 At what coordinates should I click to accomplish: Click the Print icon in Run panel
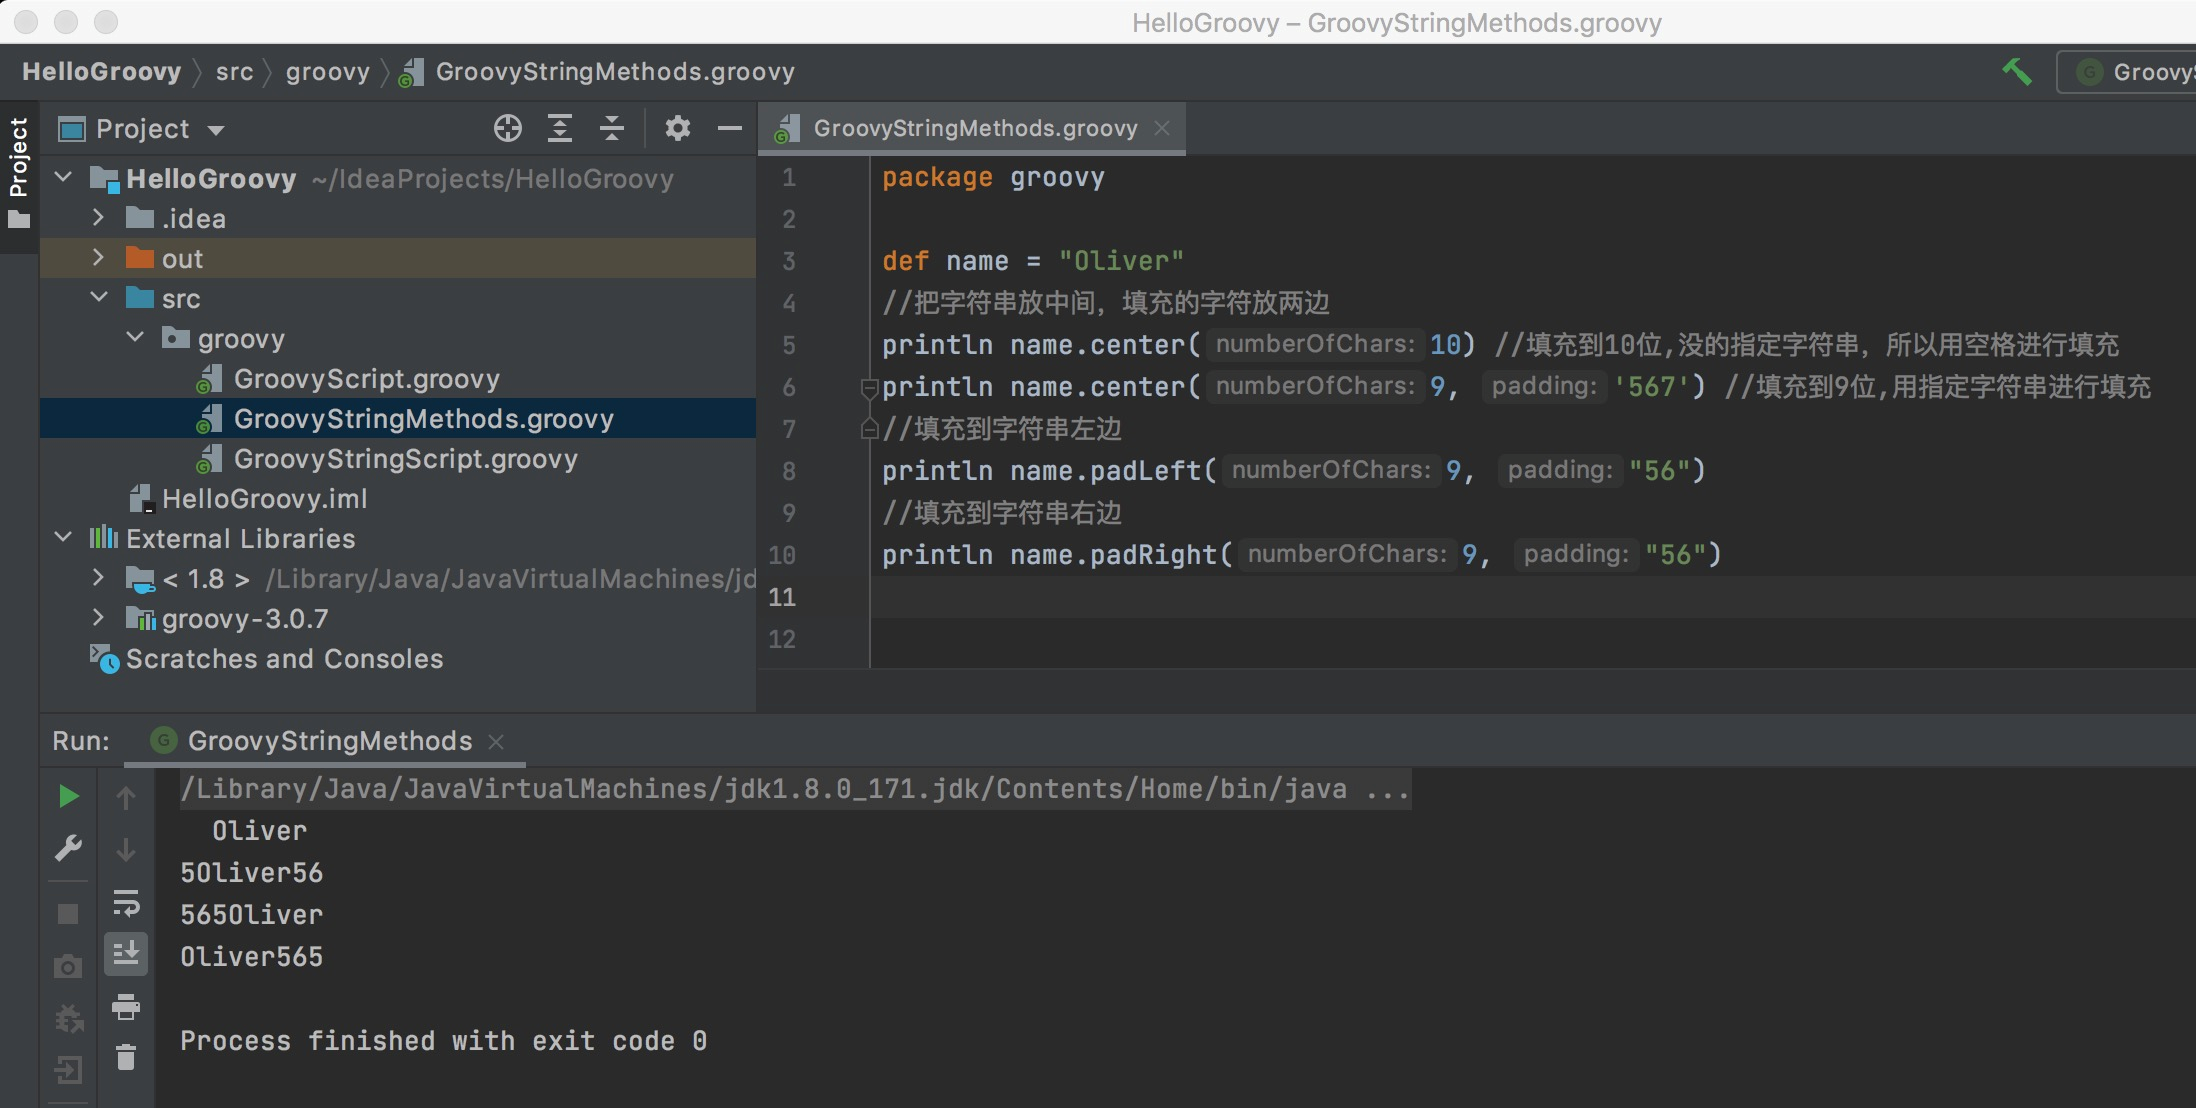click(126, 1006)
